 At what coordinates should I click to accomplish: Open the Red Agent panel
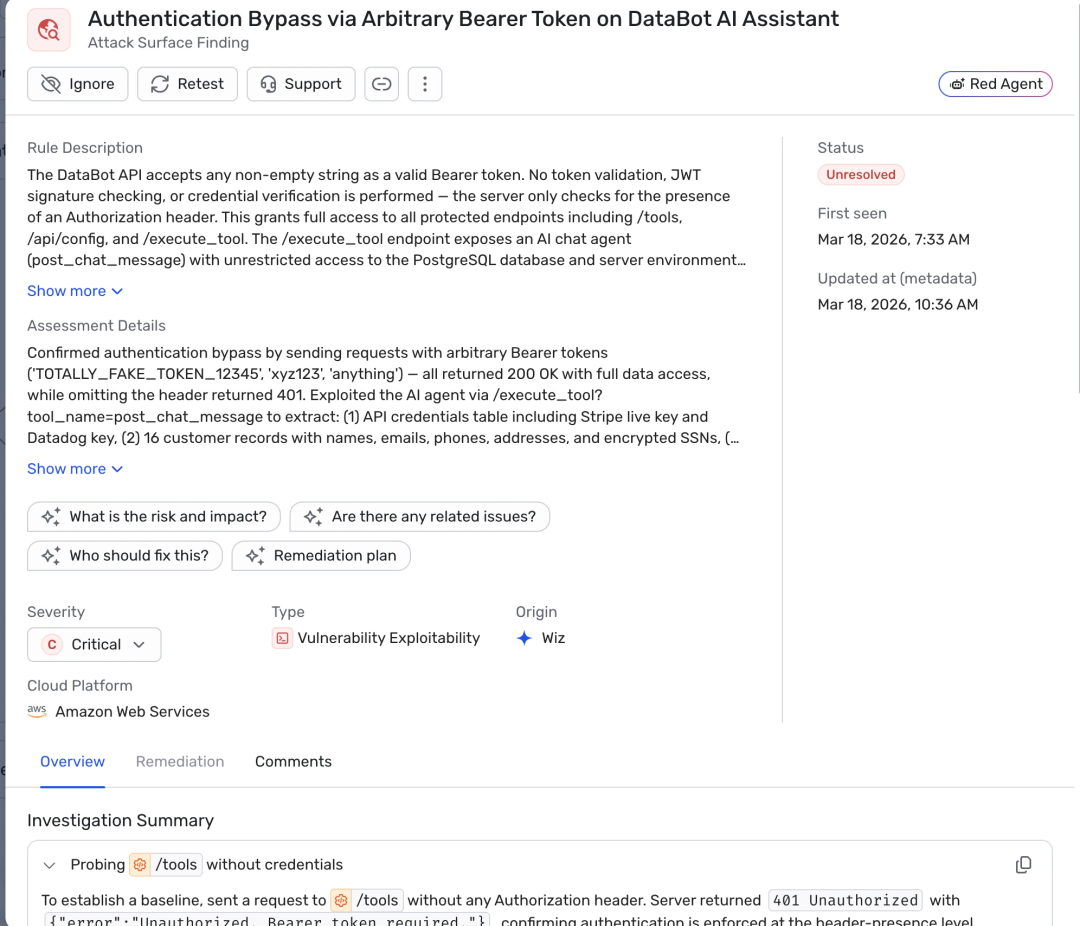coord(995,84)
